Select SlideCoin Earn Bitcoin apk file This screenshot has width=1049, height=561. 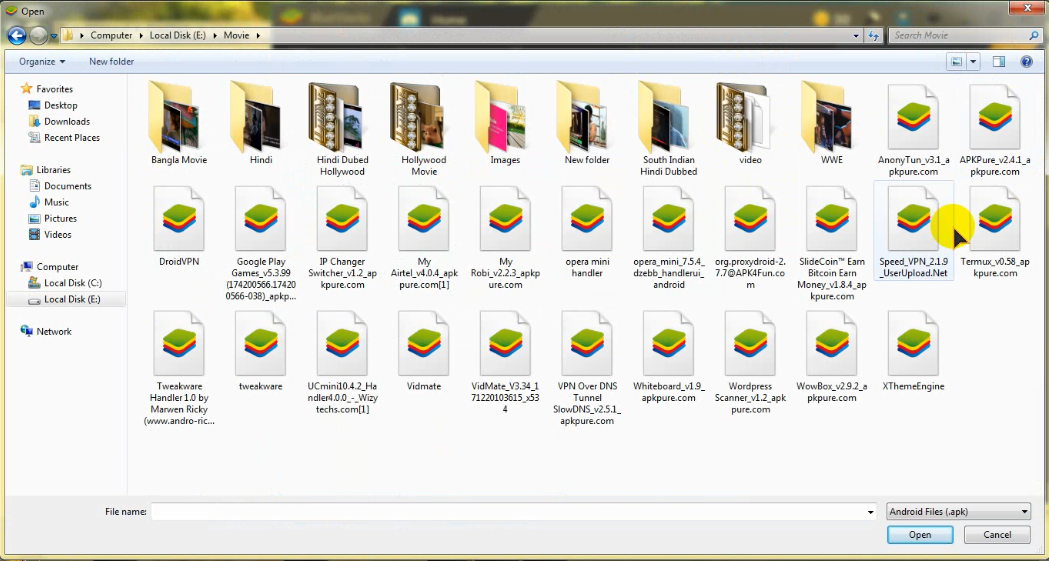[832, 242]
